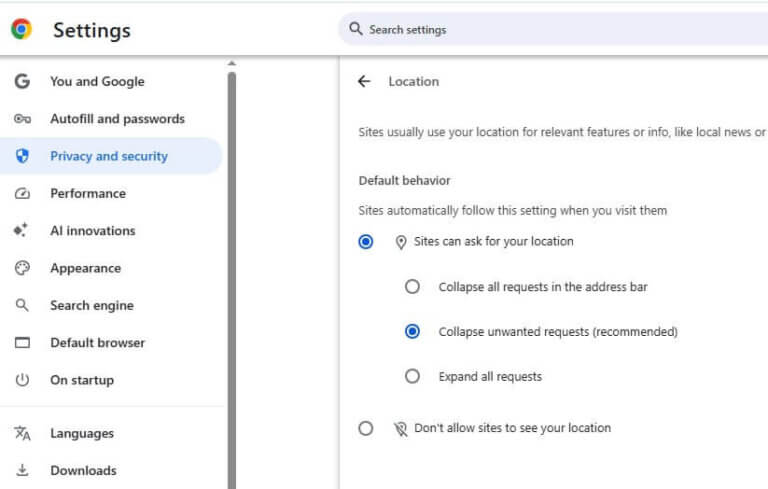The height and width of the screenshot is (489, 768).
Task: Click the sidebar scrollbar up arrow
Action: (232, 63)
